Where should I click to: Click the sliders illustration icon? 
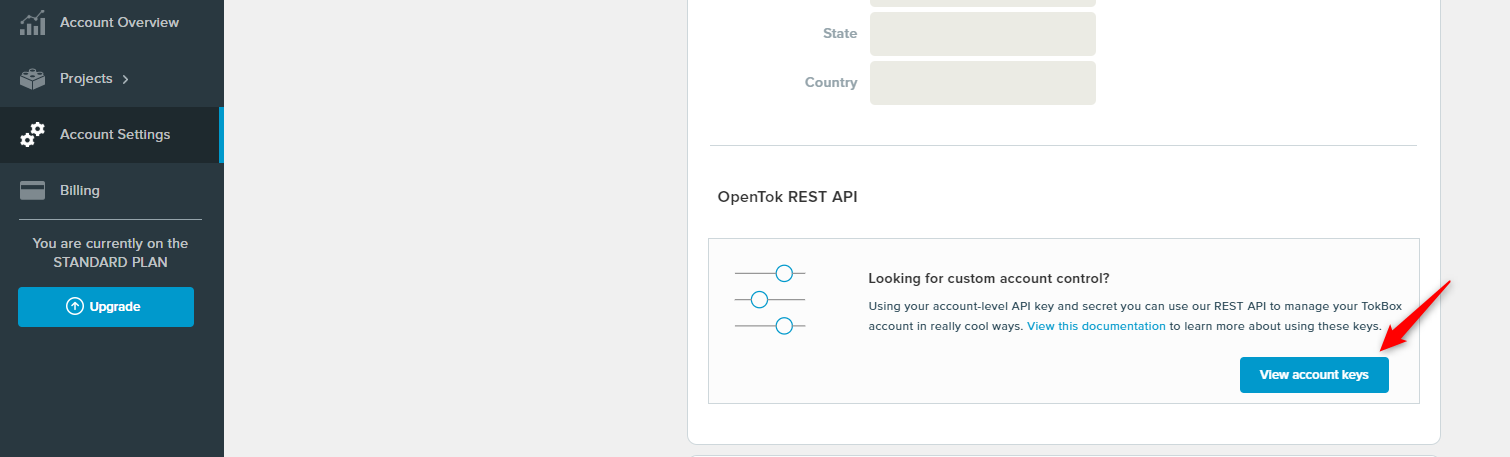(770, 300)
